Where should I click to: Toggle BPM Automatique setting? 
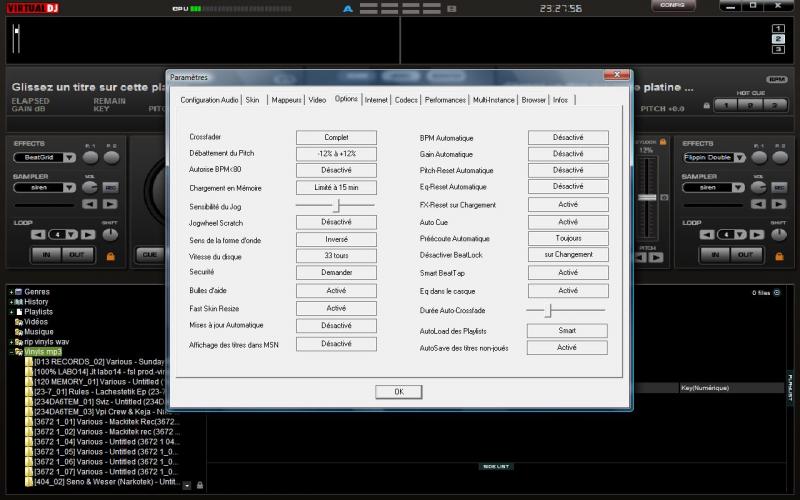click(567, 138)
